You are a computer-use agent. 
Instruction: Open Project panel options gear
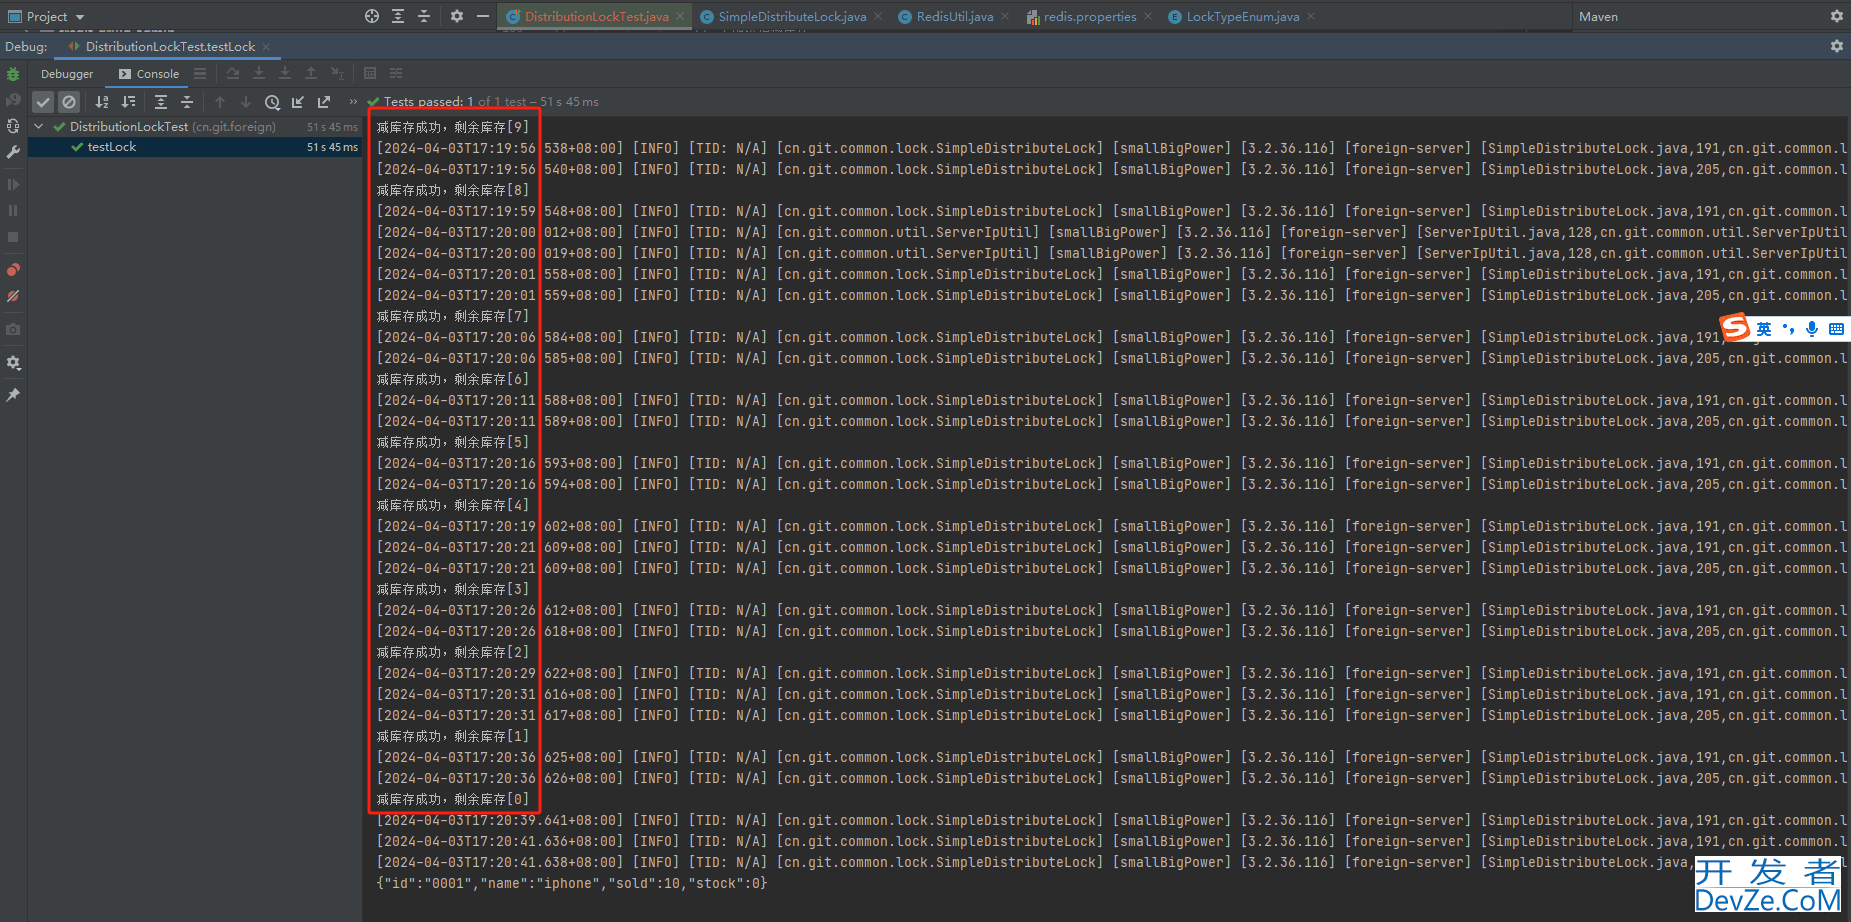[x=457, y=16]
